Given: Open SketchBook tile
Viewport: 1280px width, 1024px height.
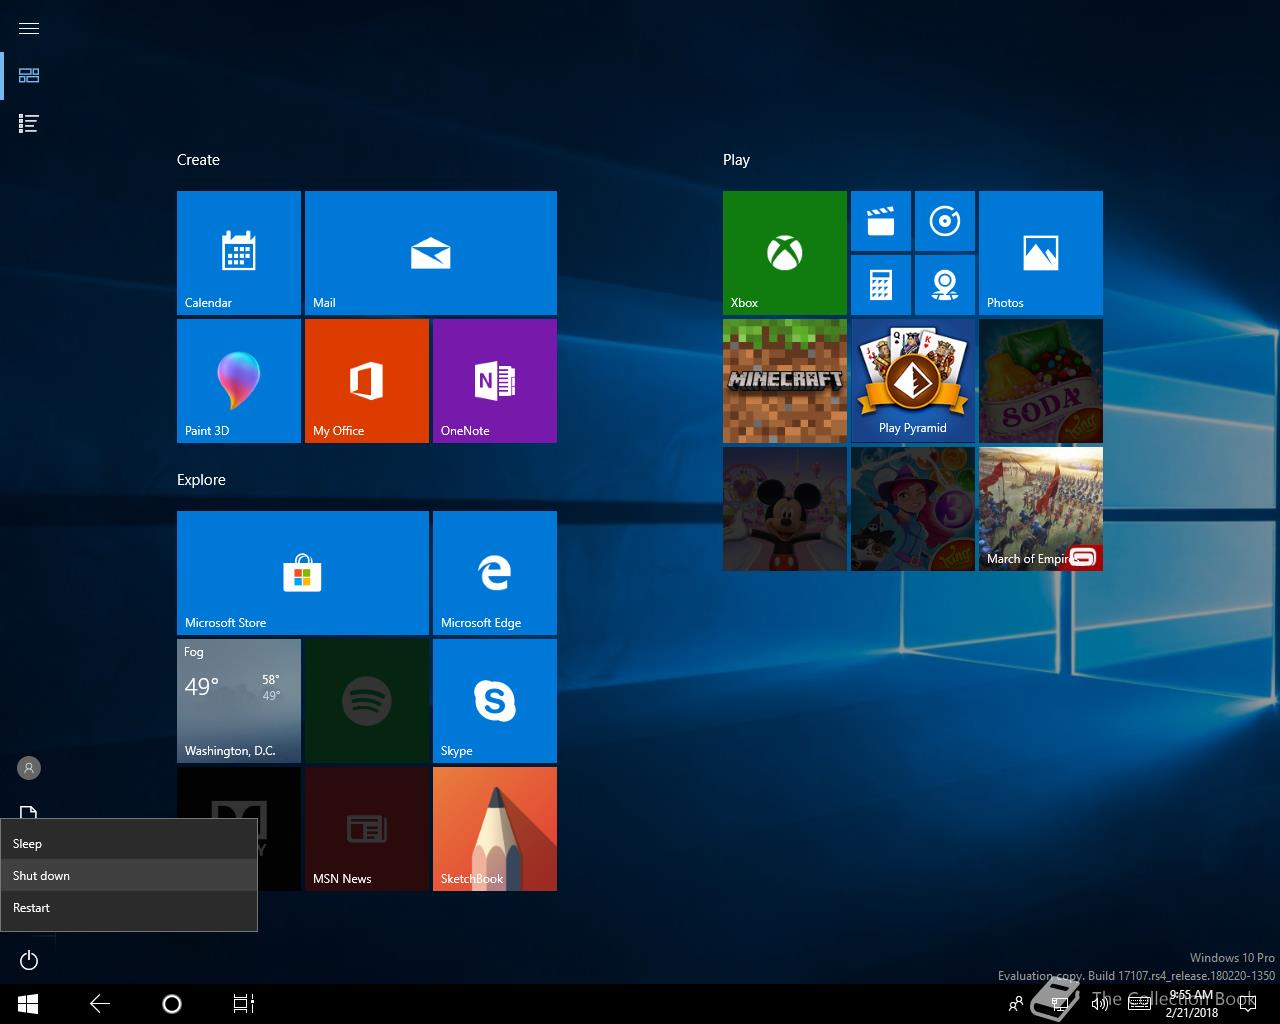Looking at the screenshot, I should point(495,829).
